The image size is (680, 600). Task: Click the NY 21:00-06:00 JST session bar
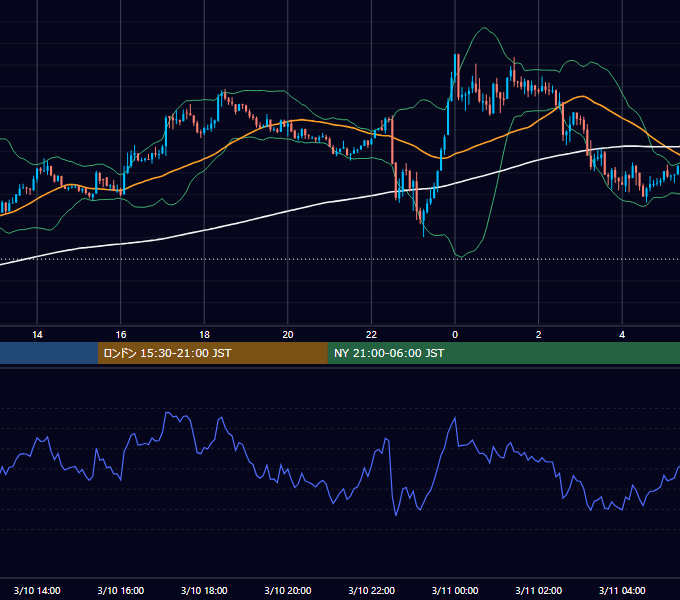[503, 353]
